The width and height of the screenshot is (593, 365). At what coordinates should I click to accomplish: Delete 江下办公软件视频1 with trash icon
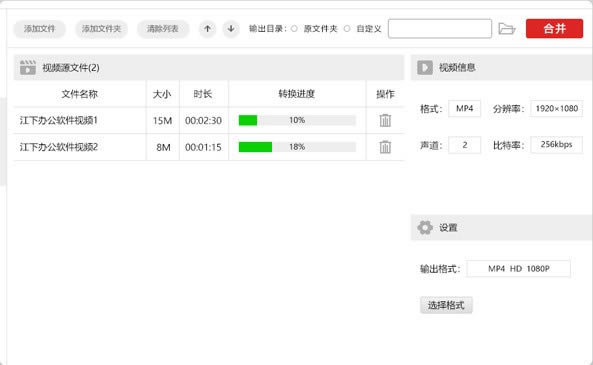(385, 121)
